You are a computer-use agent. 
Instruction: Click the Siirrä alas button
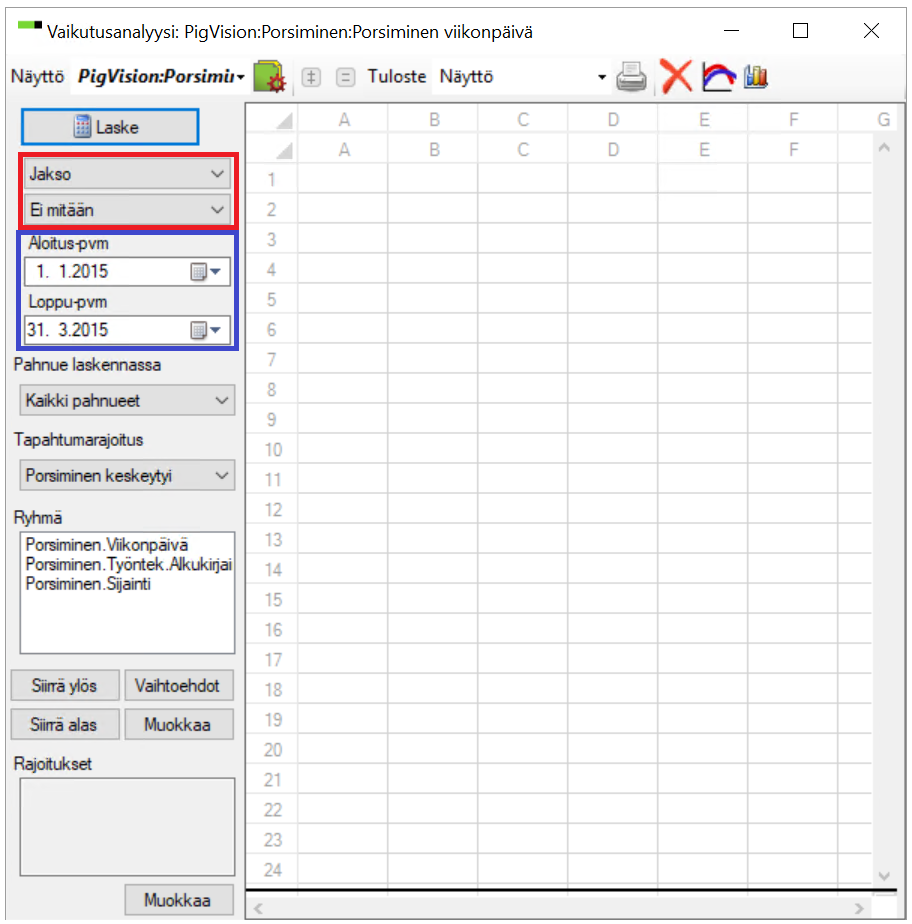pyautogui.click(x=65, y=724)
